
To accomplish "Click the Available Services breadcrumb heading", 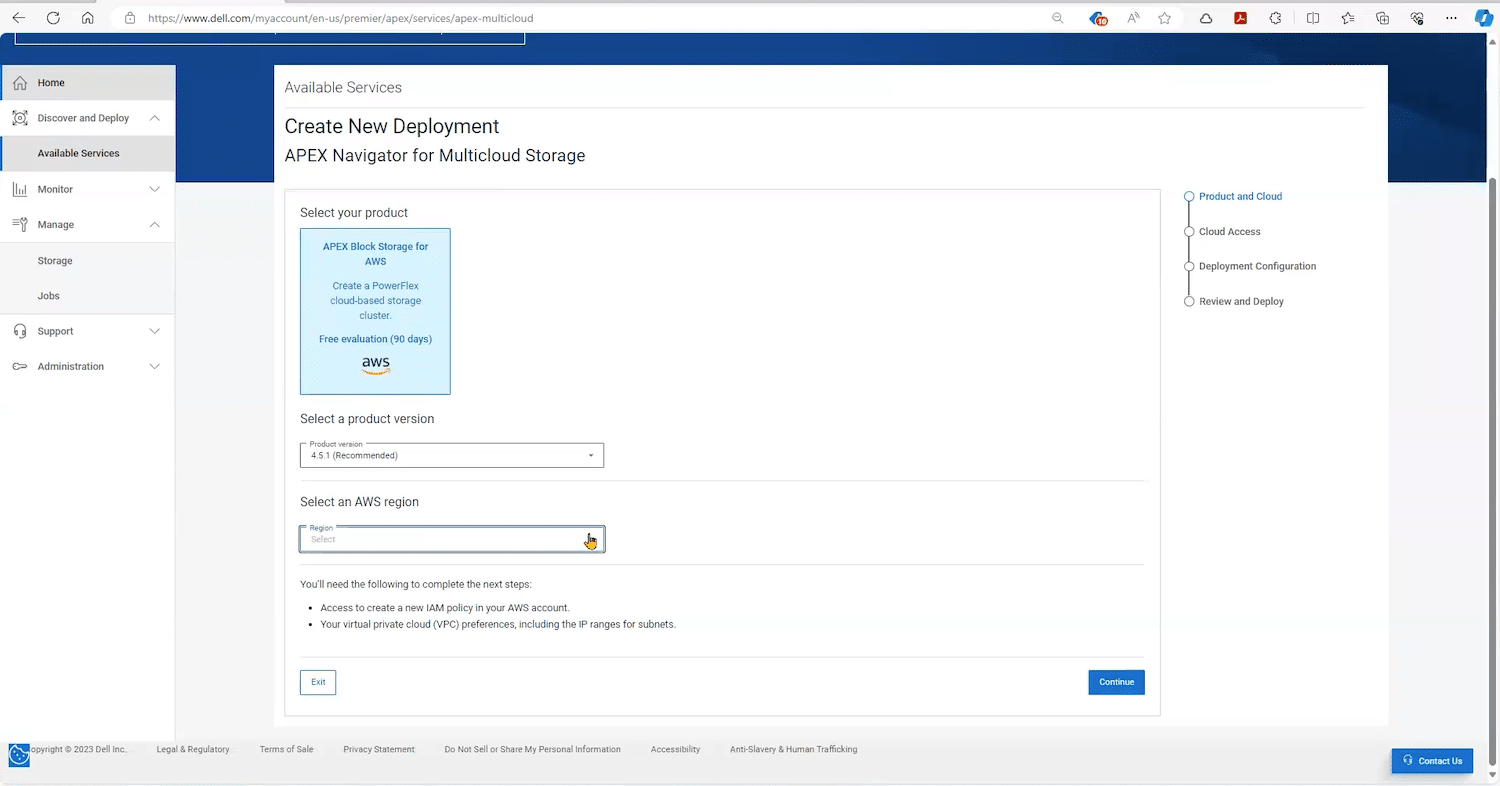I will pos(343,87).
